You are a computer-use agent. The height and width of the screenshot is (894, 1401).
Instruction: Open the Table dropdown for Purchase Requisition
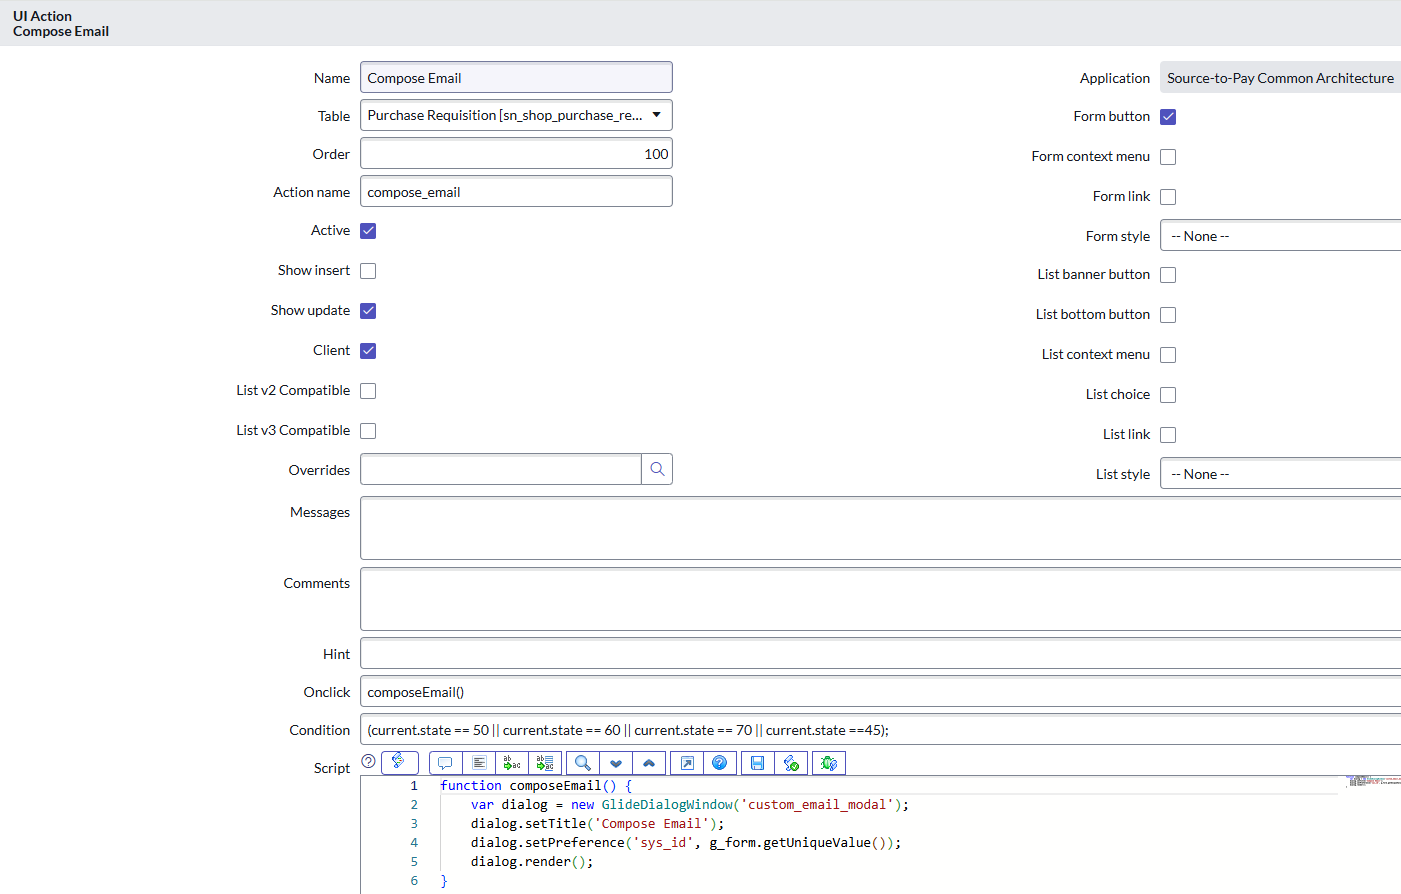(x=516, y=115)
